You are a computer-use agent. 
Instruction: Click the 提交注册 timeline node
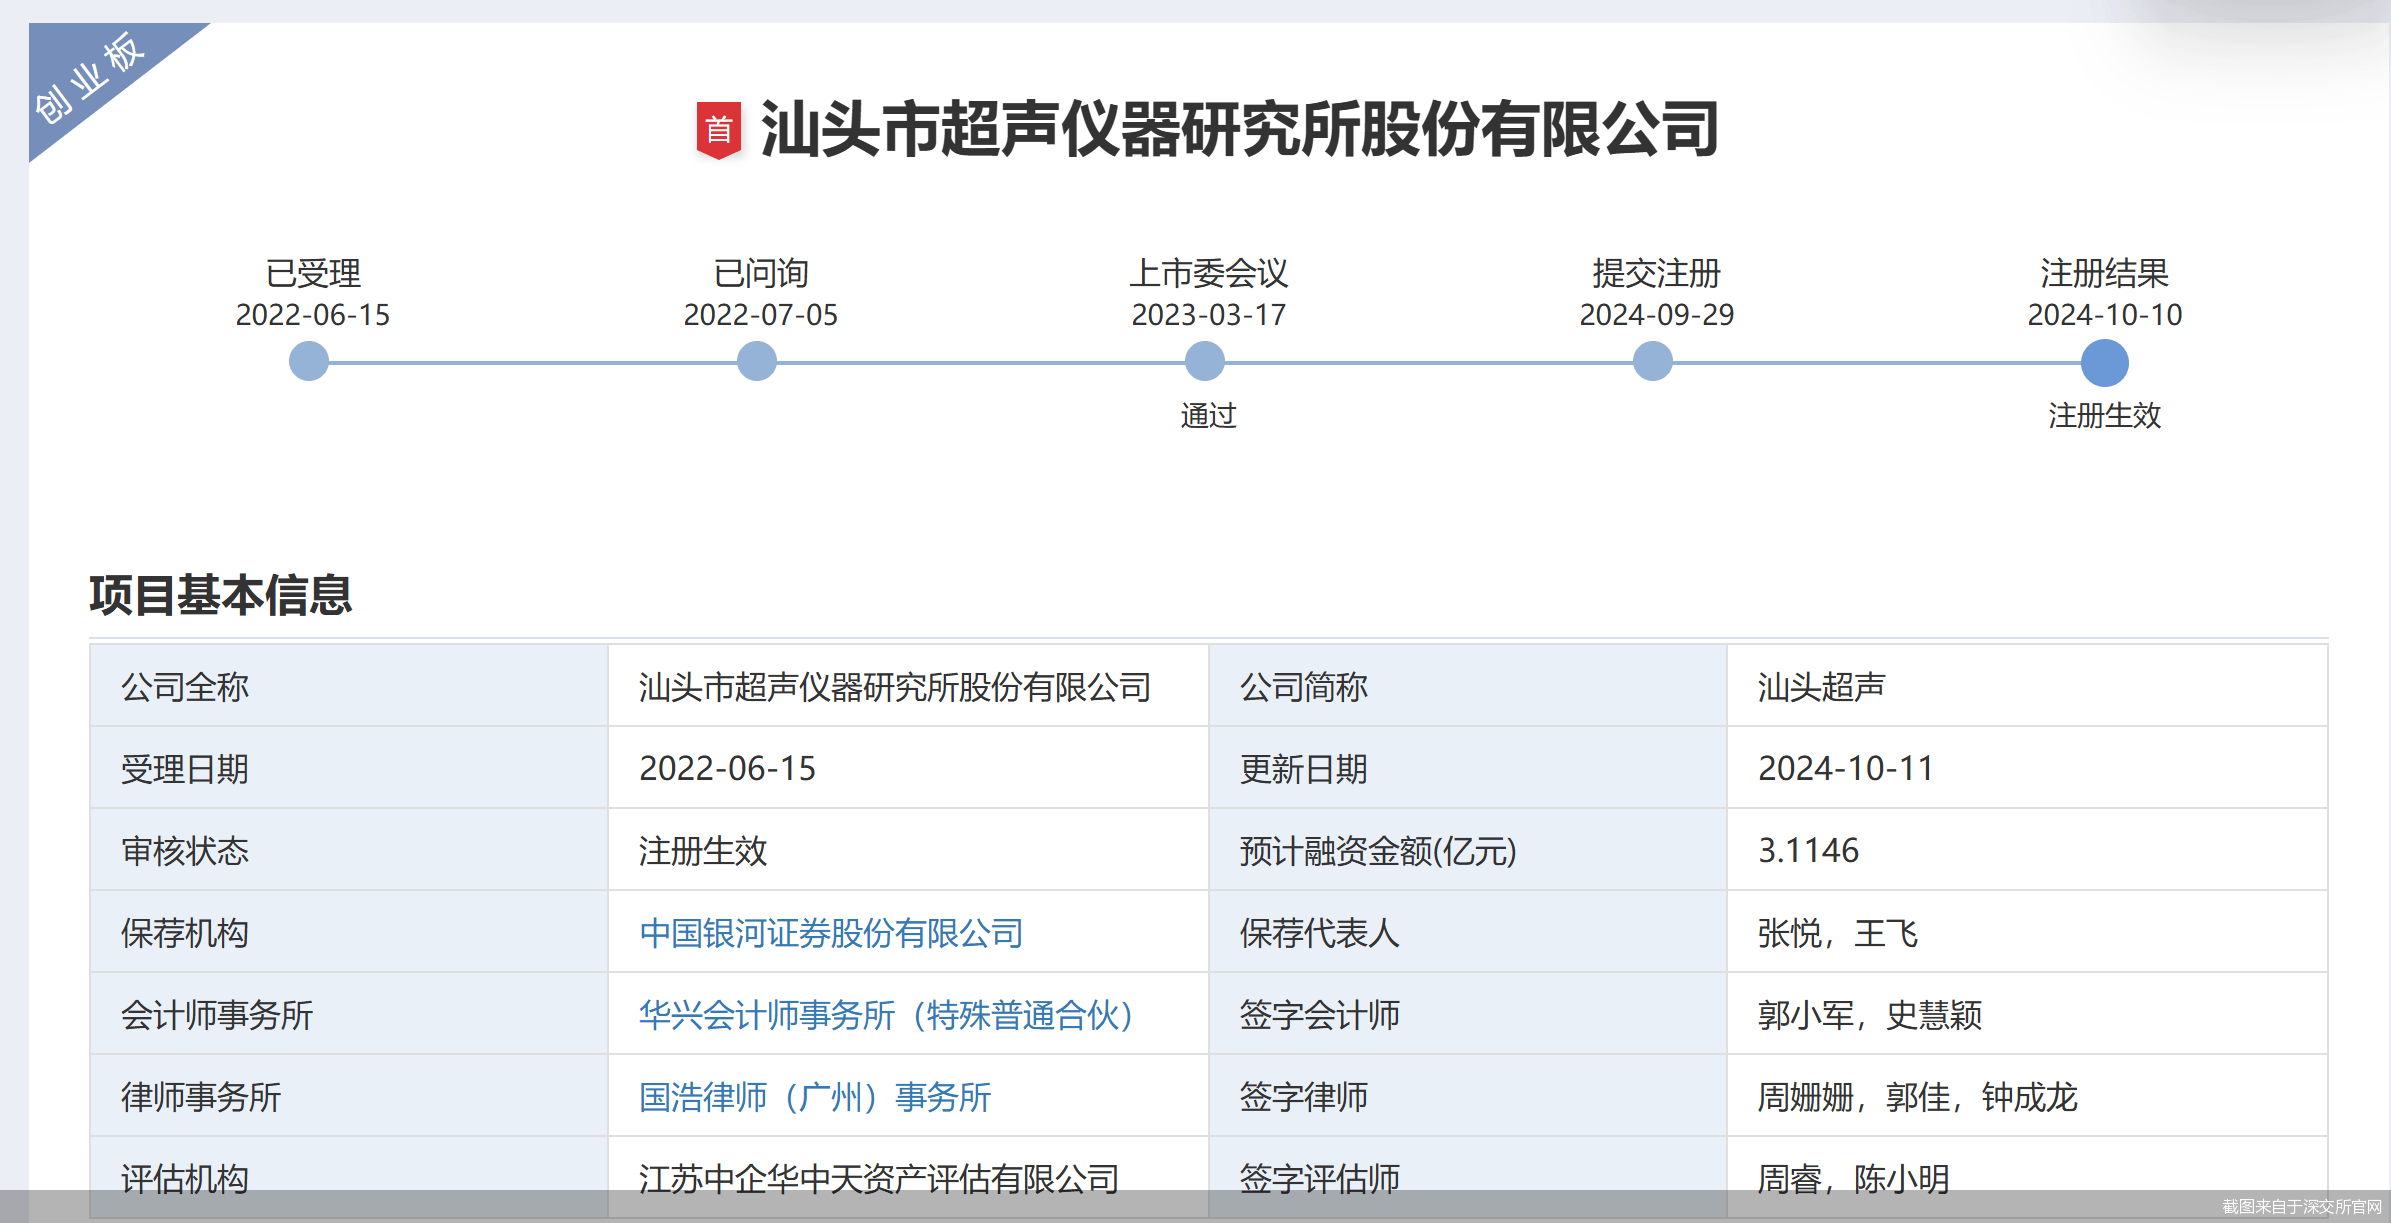click(x=1652, y=361)
